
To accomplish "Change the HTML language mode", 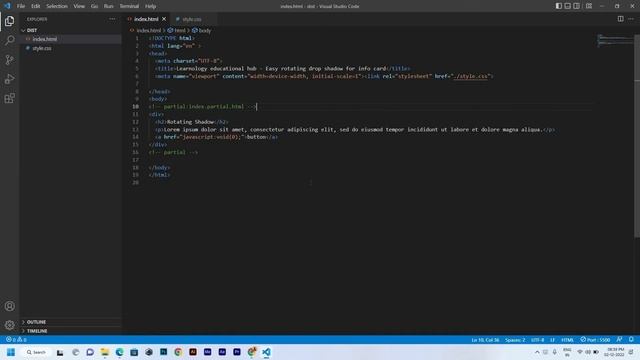I will point(567,340).
